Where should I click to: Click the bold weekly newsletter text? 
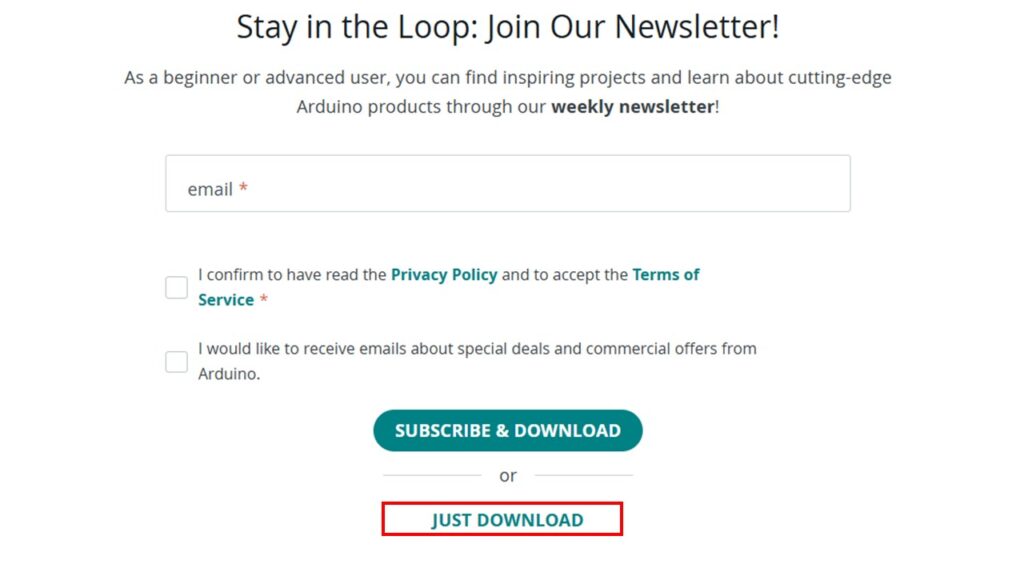click(633, 106)
